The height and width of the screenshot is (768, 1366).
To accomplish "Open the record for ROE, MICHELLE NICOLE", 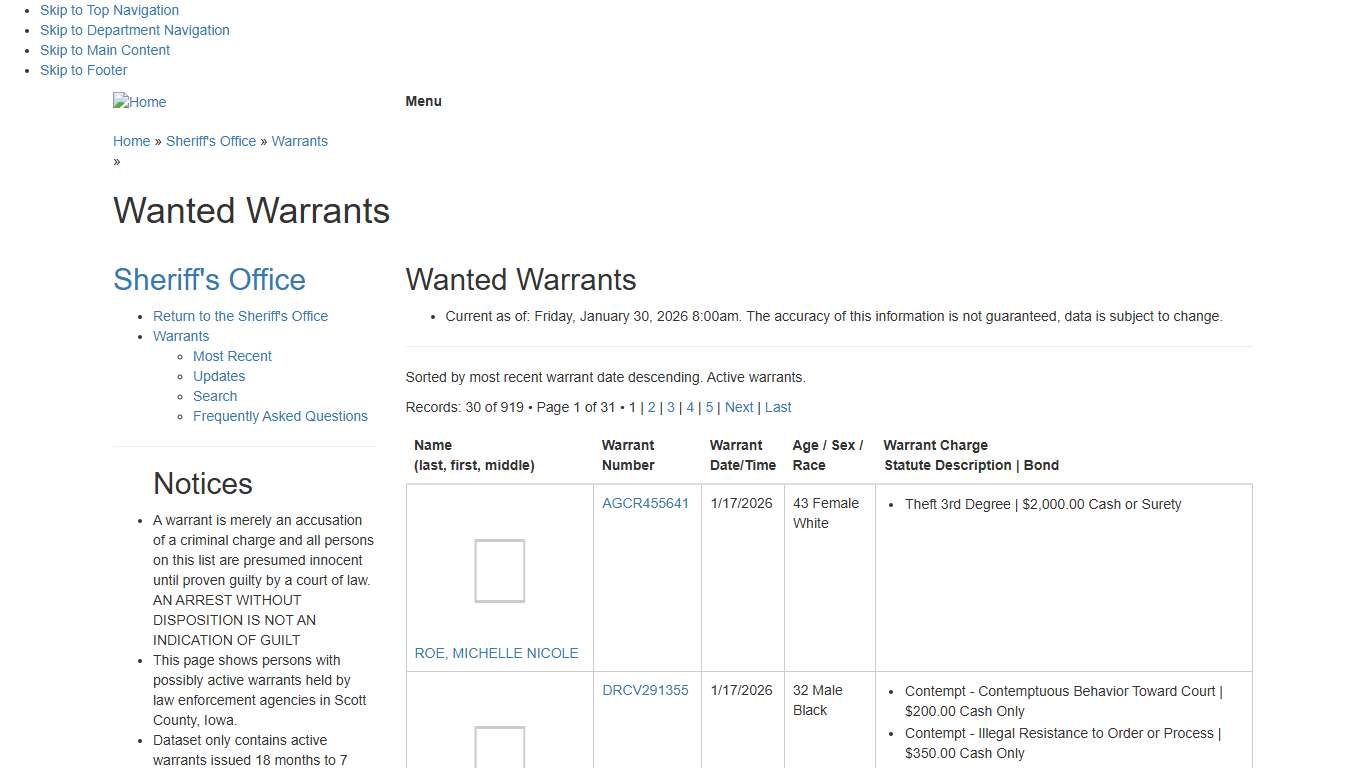I will point(496,653).
